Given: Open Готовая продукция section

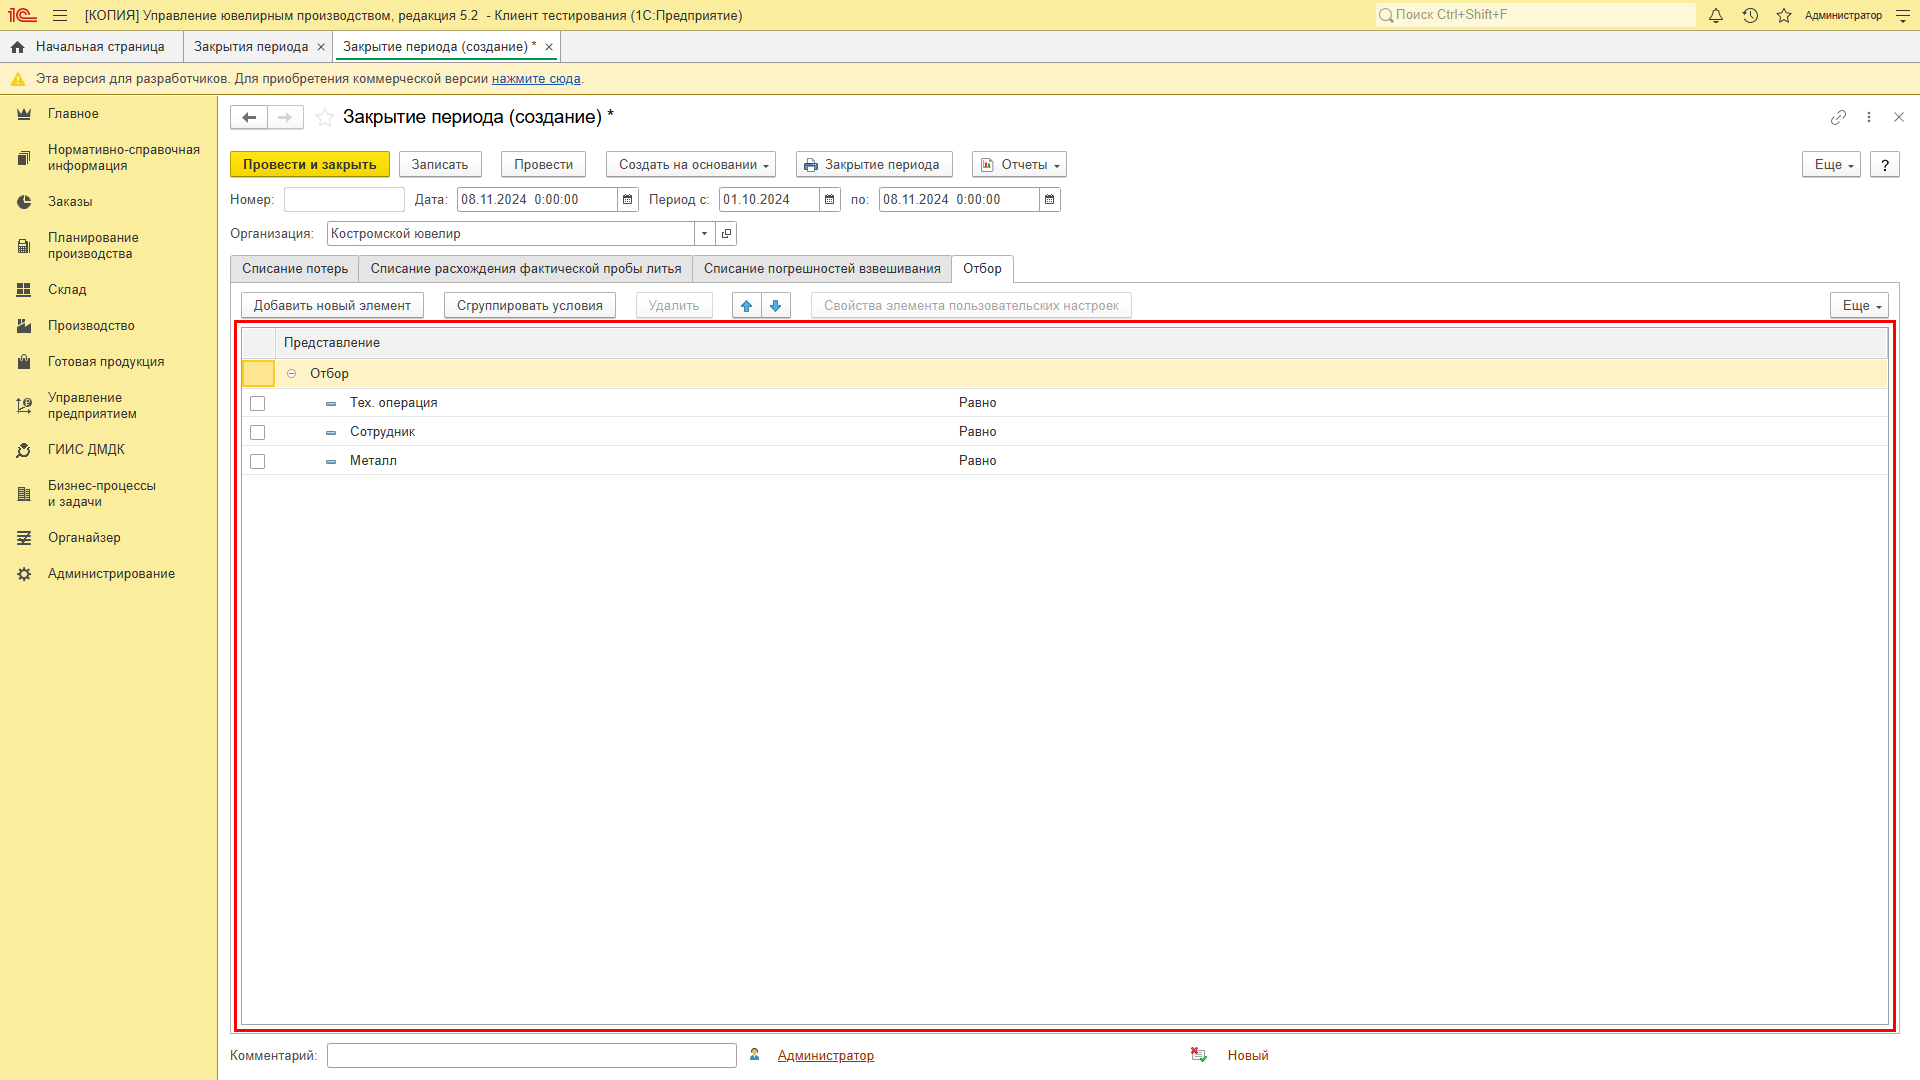Looking at the screenshot, I should (108, 362).
